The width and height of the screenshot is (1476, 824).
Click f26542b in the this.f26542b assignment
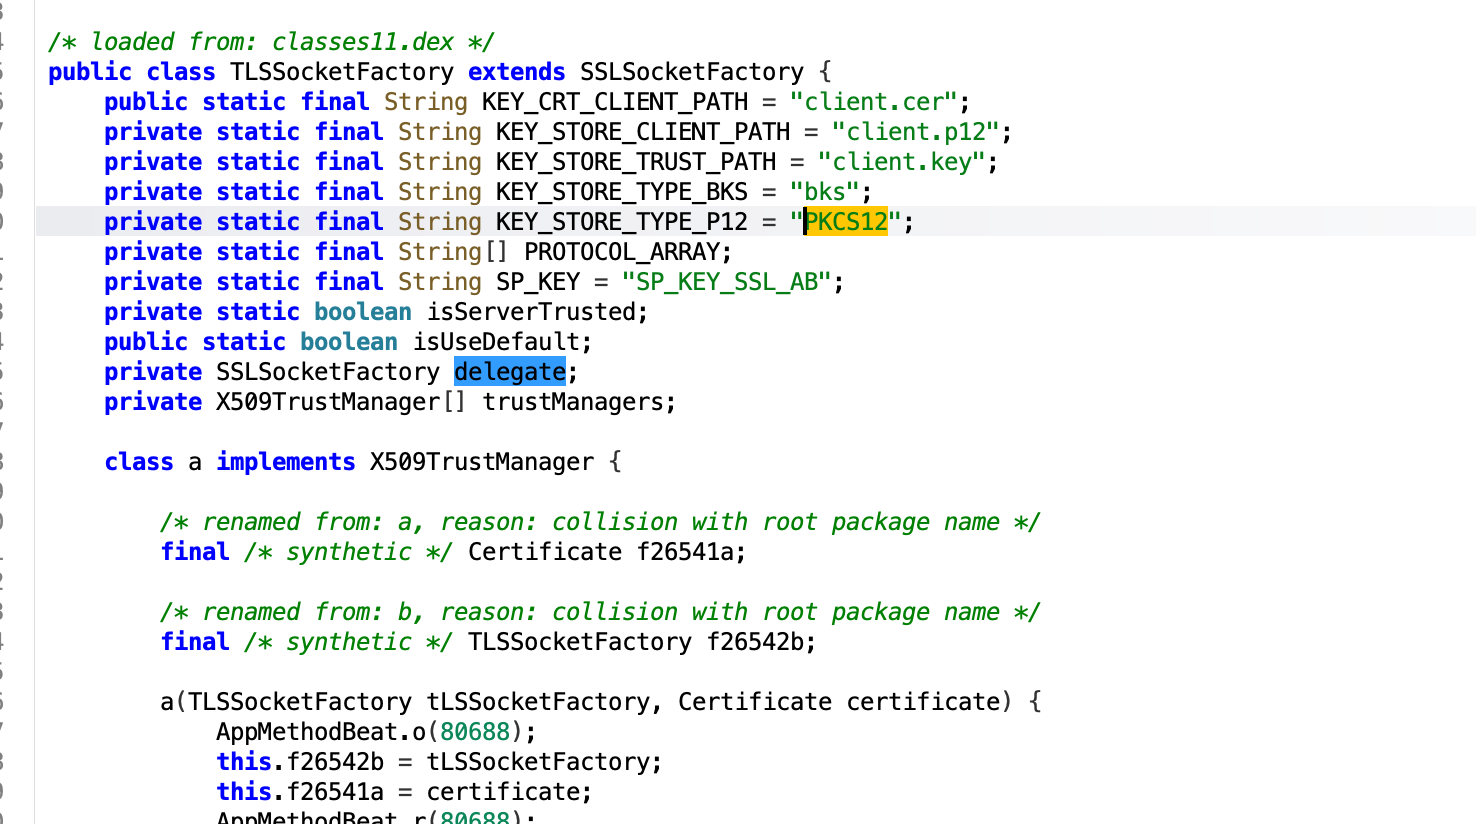pos(335,762)
